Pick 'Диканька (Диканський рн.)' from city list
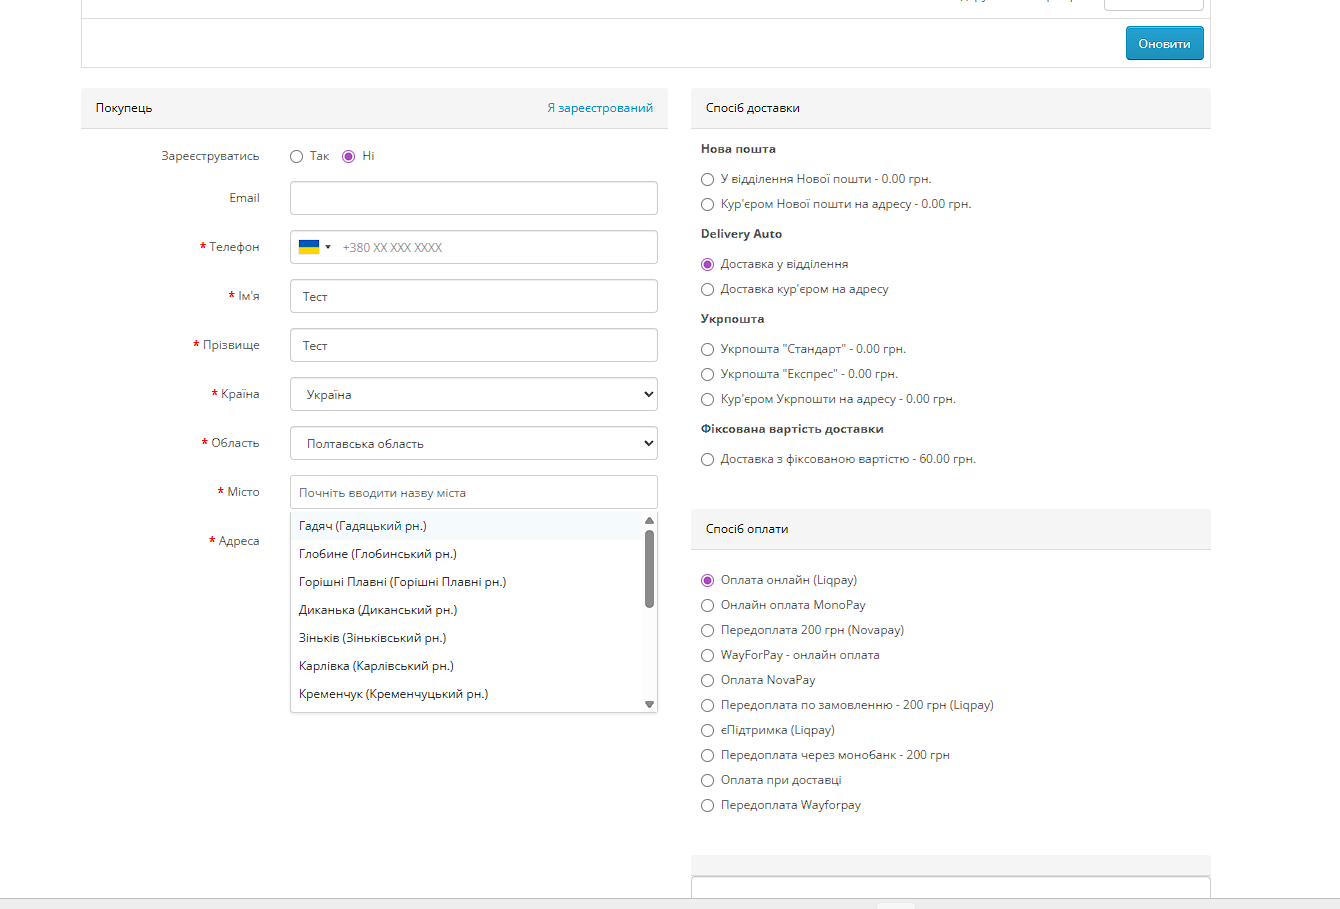The width and height of the screenshot is (1340, 909). click(x=467, y=610)
